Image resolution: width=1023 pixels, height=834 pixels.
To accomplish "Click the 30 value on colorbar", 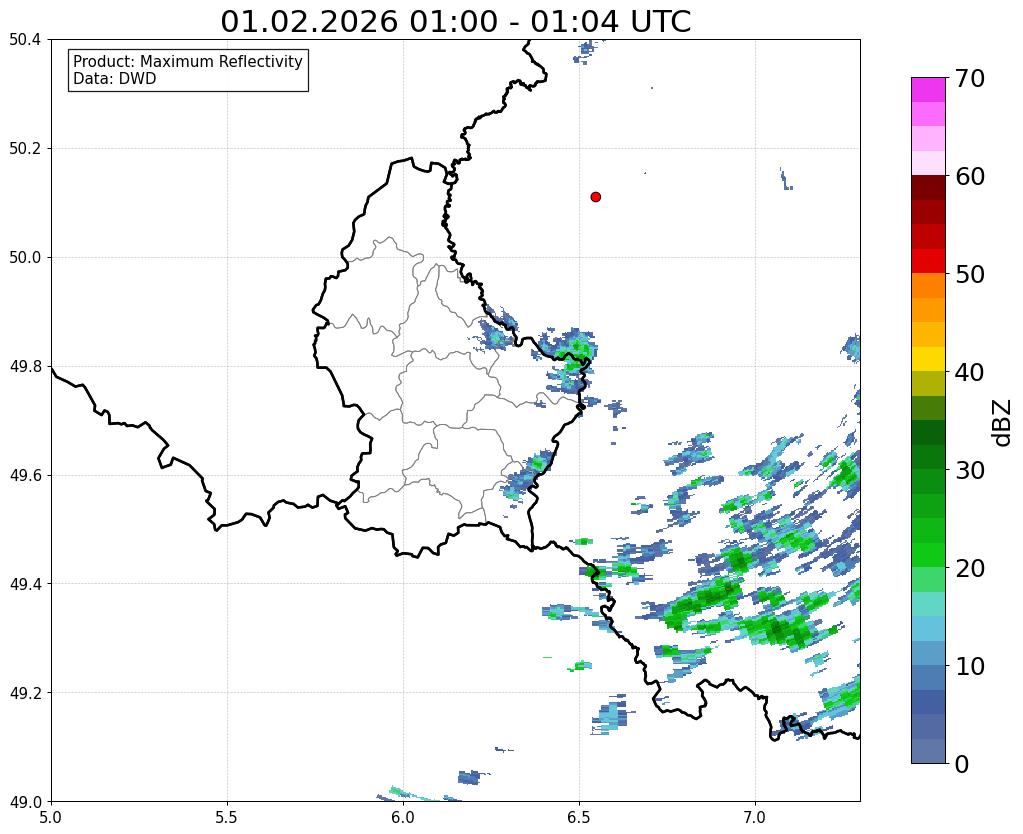I will [969, 470].
